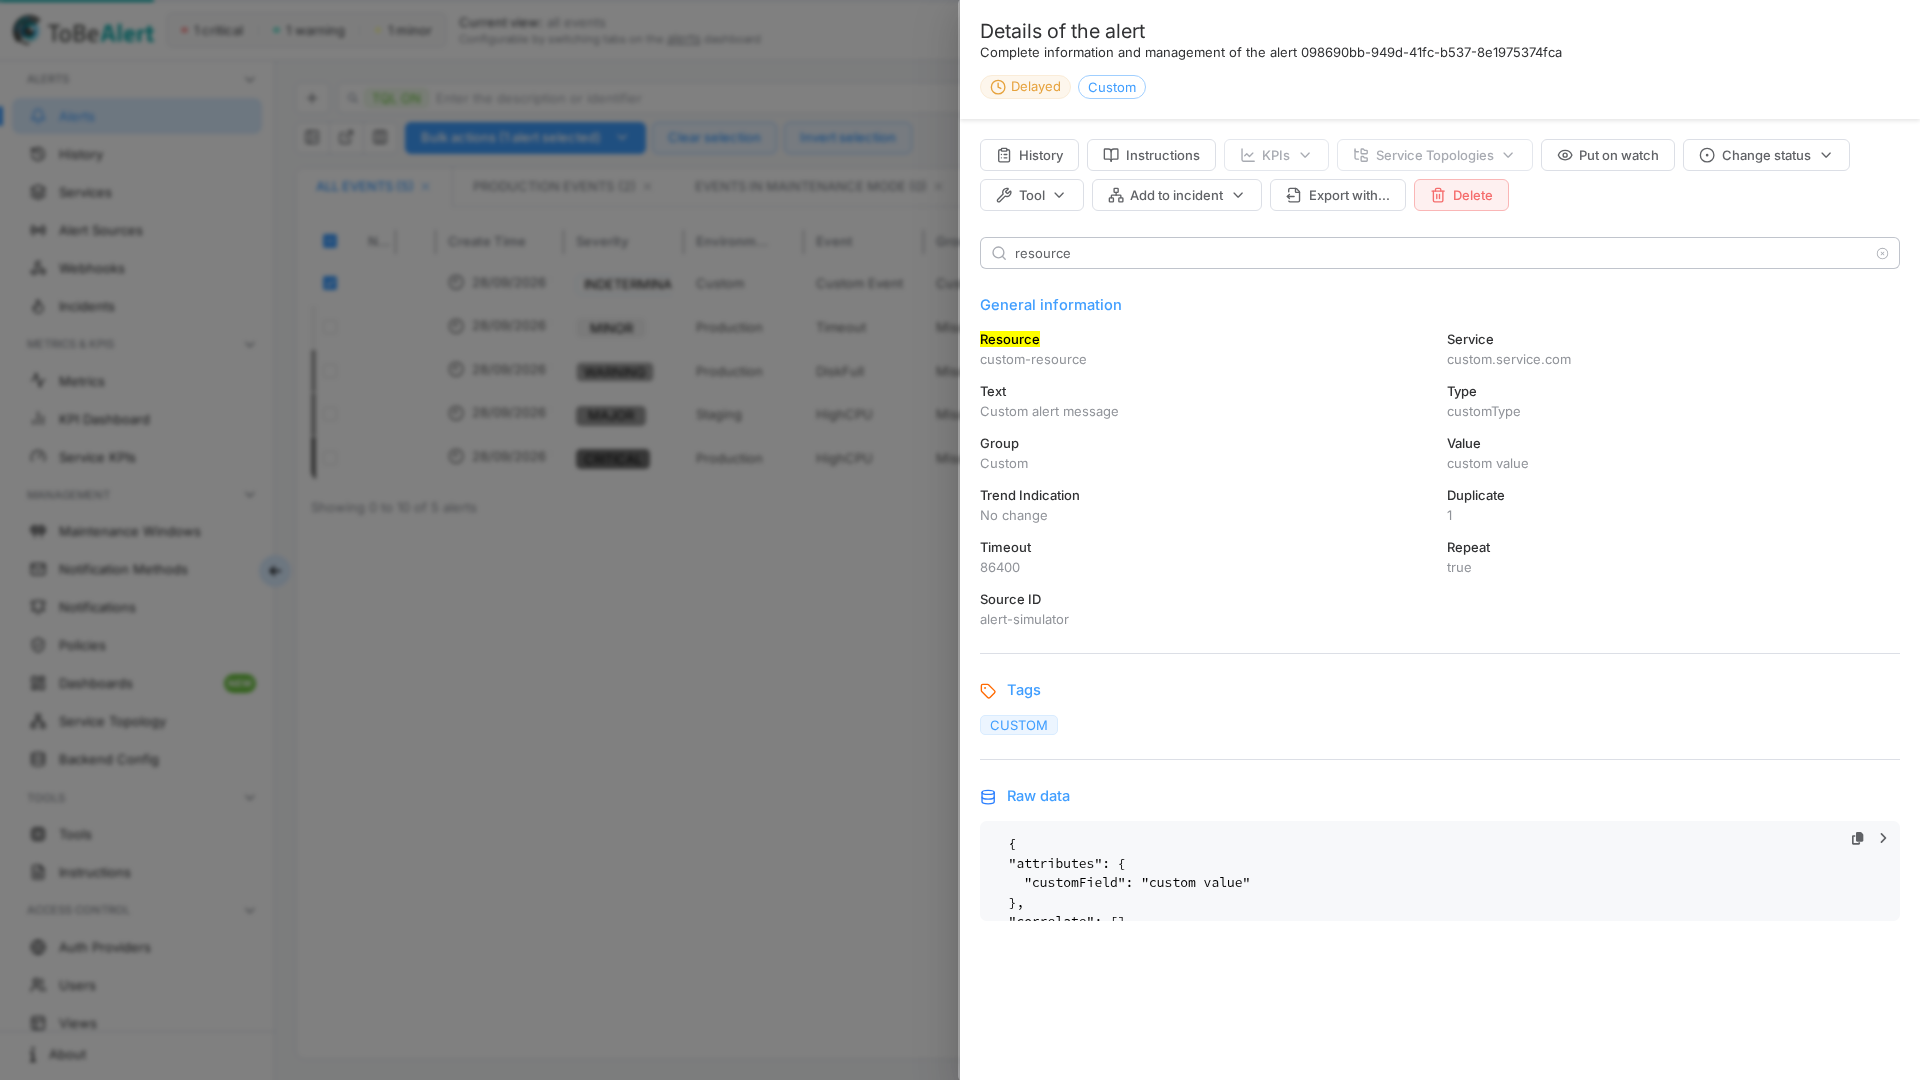
Task: Click the sidebar Instructions icon
Action: point(38,872)
